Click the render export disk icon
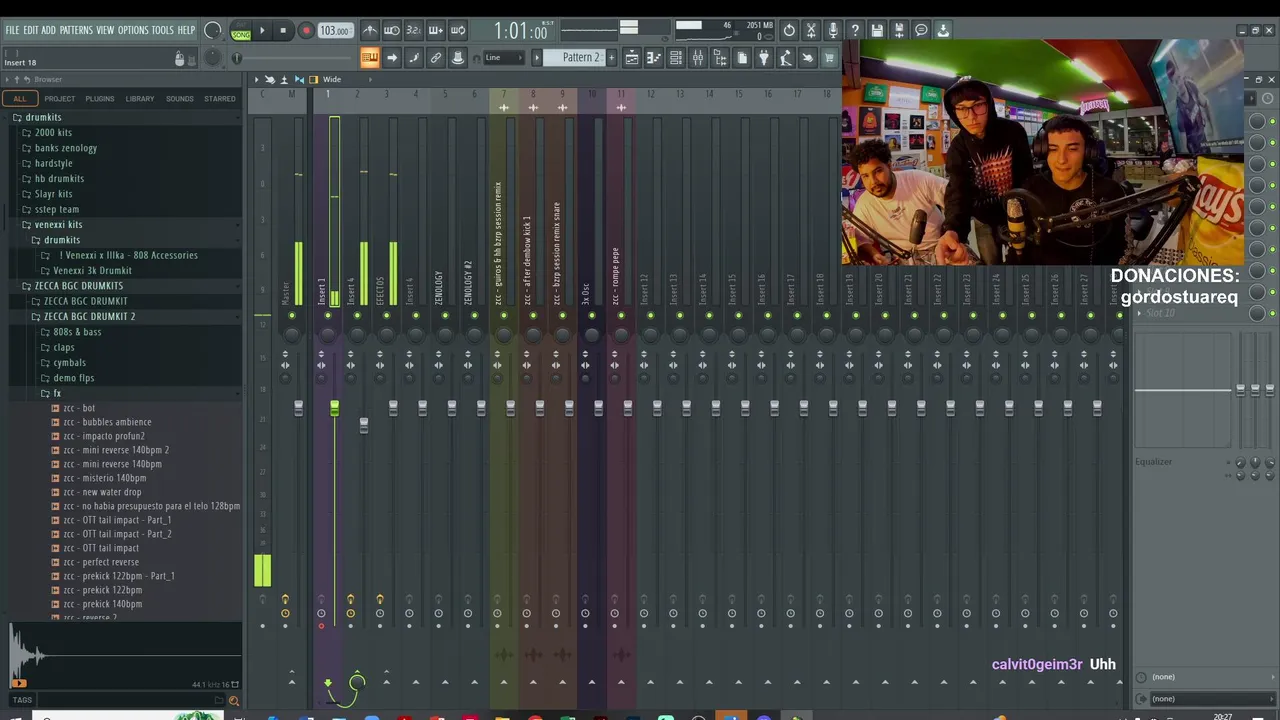Image resolution: width=1280 pixels, height=720 pixels. pos(899,31)
